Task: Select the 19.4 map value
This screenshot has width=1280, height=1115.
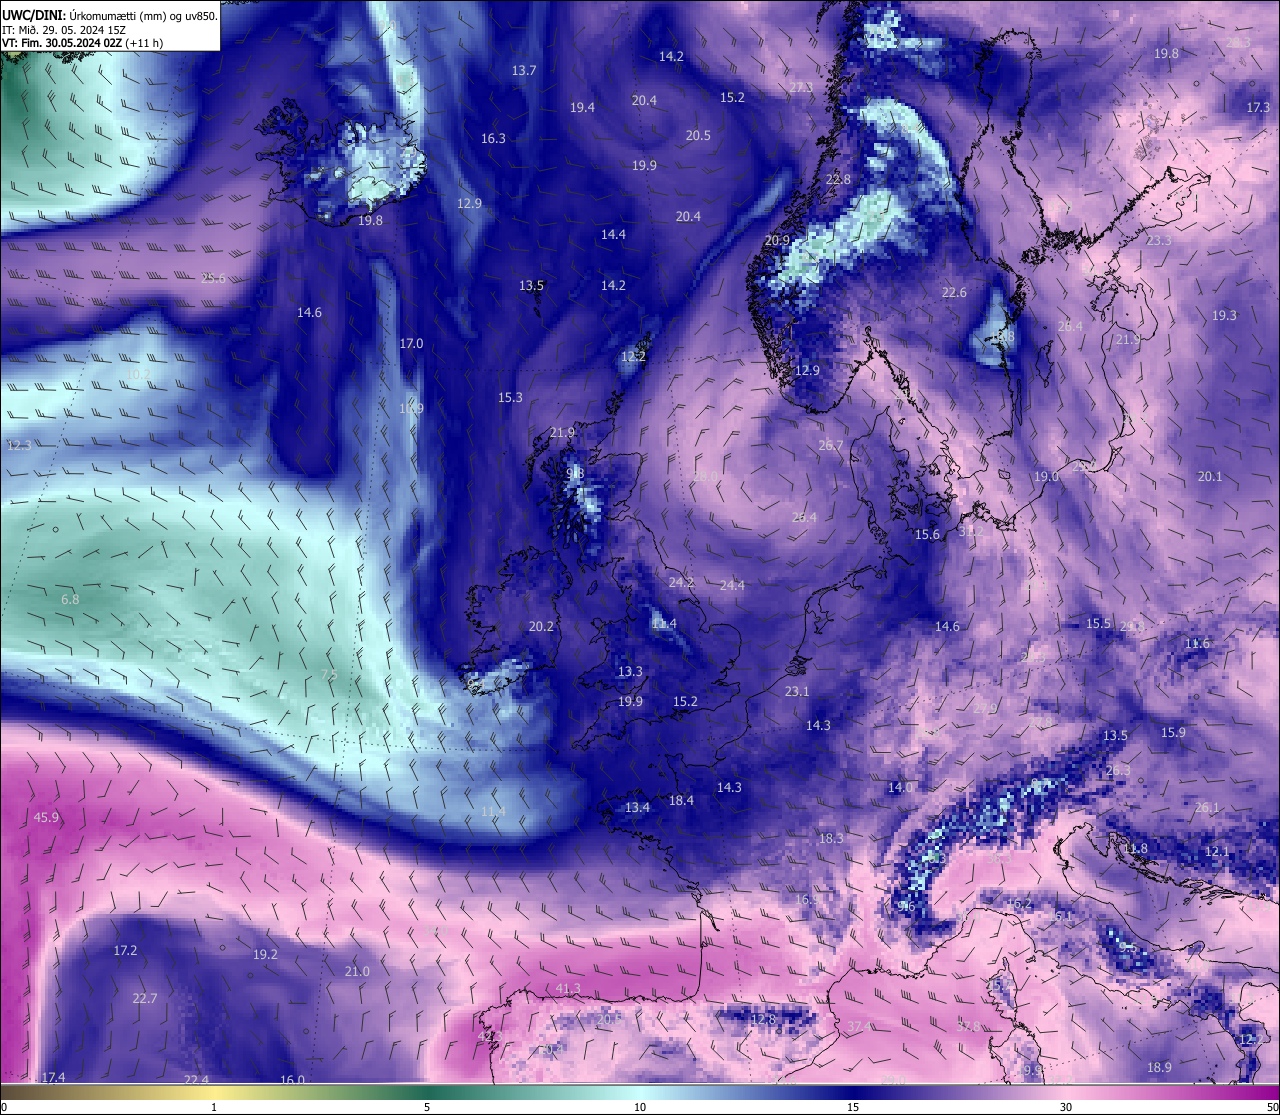Action: pyautogui.click(x=582, y=107)
